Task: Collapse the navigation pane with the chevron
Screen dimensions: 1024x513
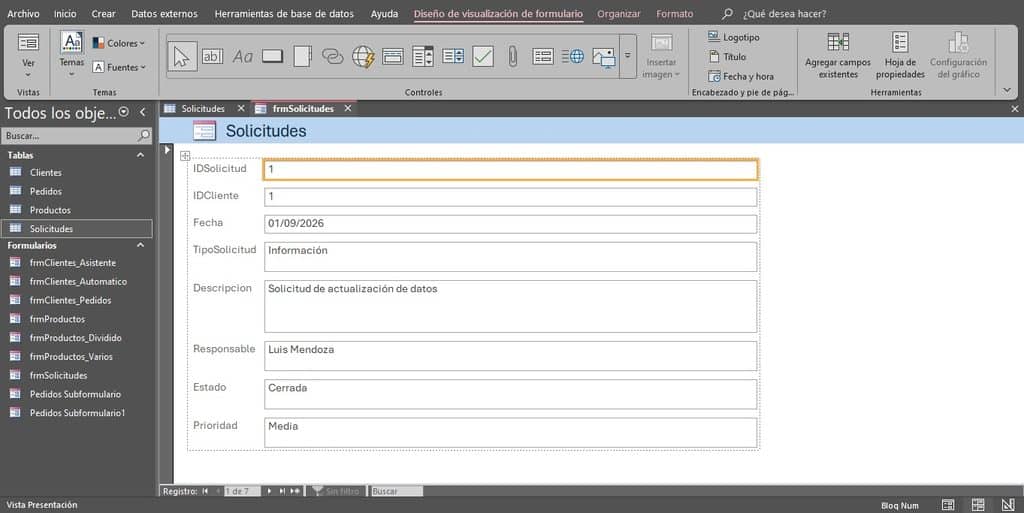Action: tap(142, 112)
